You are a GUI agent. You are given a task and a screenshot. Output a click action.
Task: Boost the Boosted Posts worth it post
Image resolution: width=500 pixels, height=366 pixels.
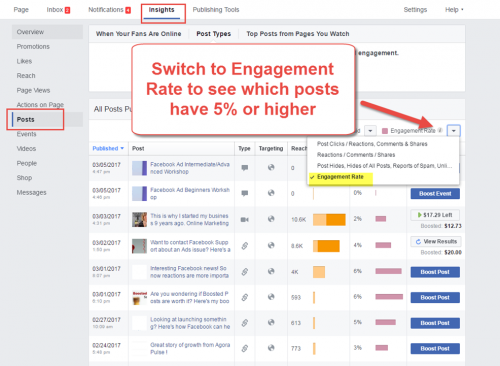tap(435, 297)
